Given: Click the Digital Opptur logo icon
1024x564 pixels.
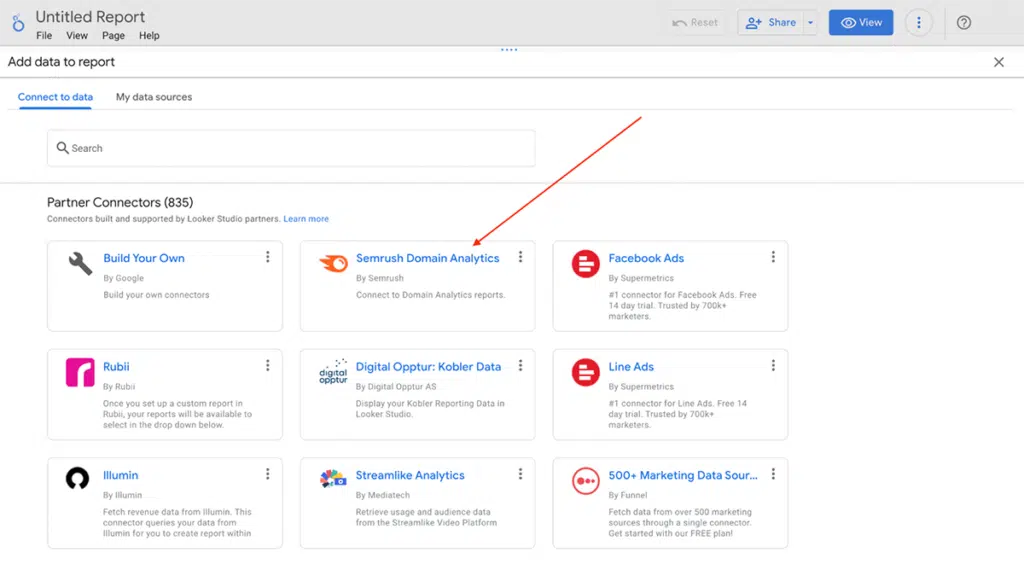Looking at the screenshot, I should tap(333, 371).
